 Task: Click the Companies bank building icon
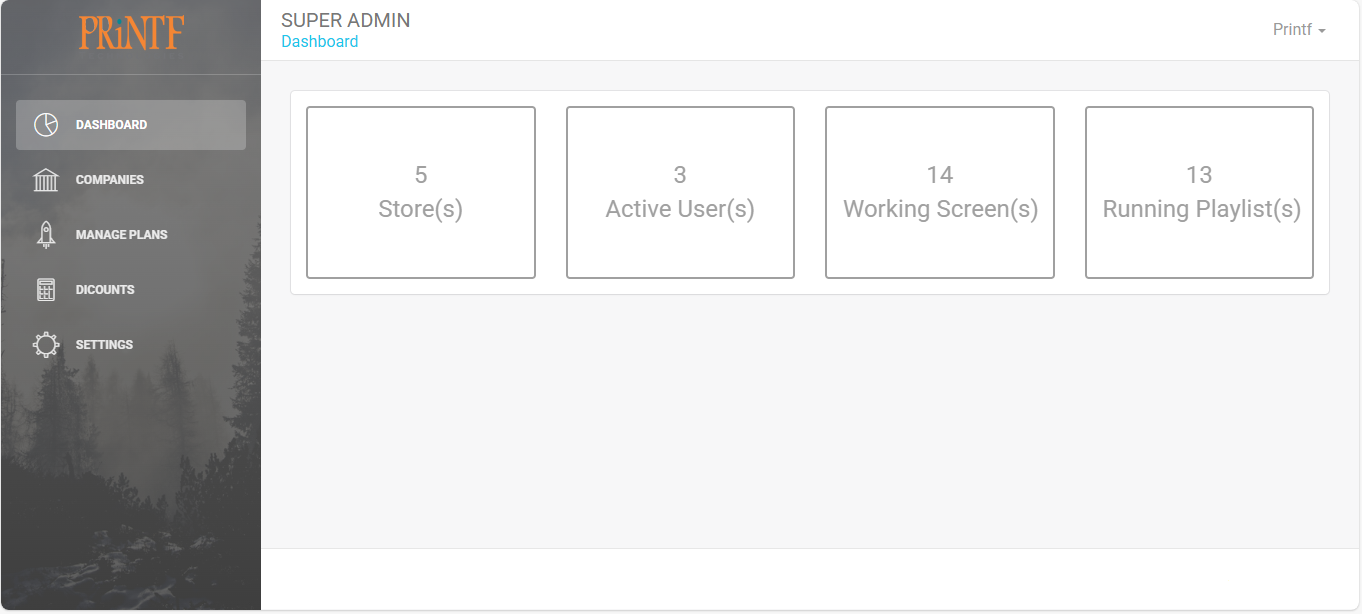tap(46, 180)
